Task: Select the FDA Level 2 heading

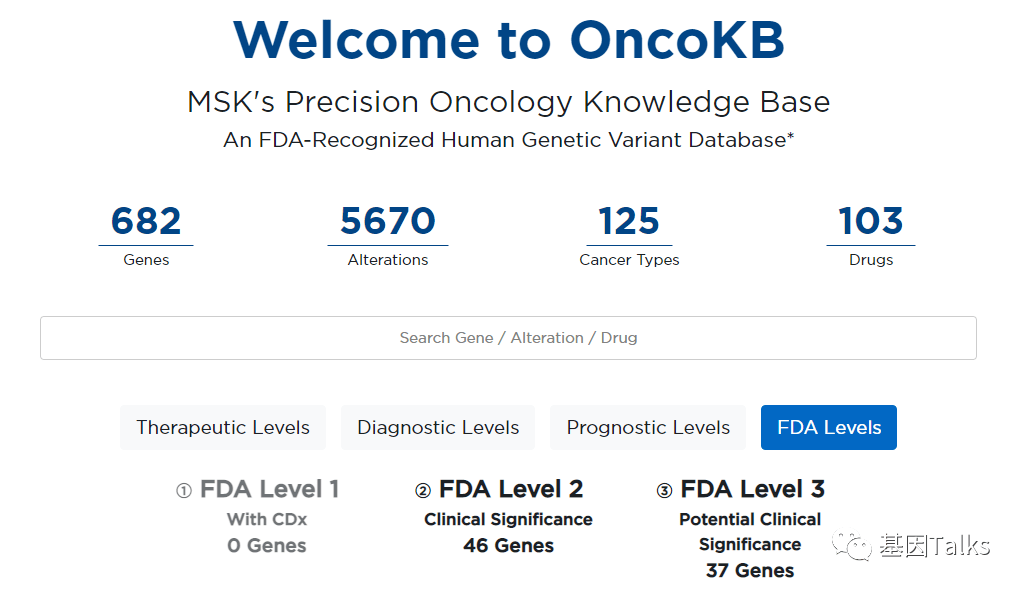Action: click(511, 489)
